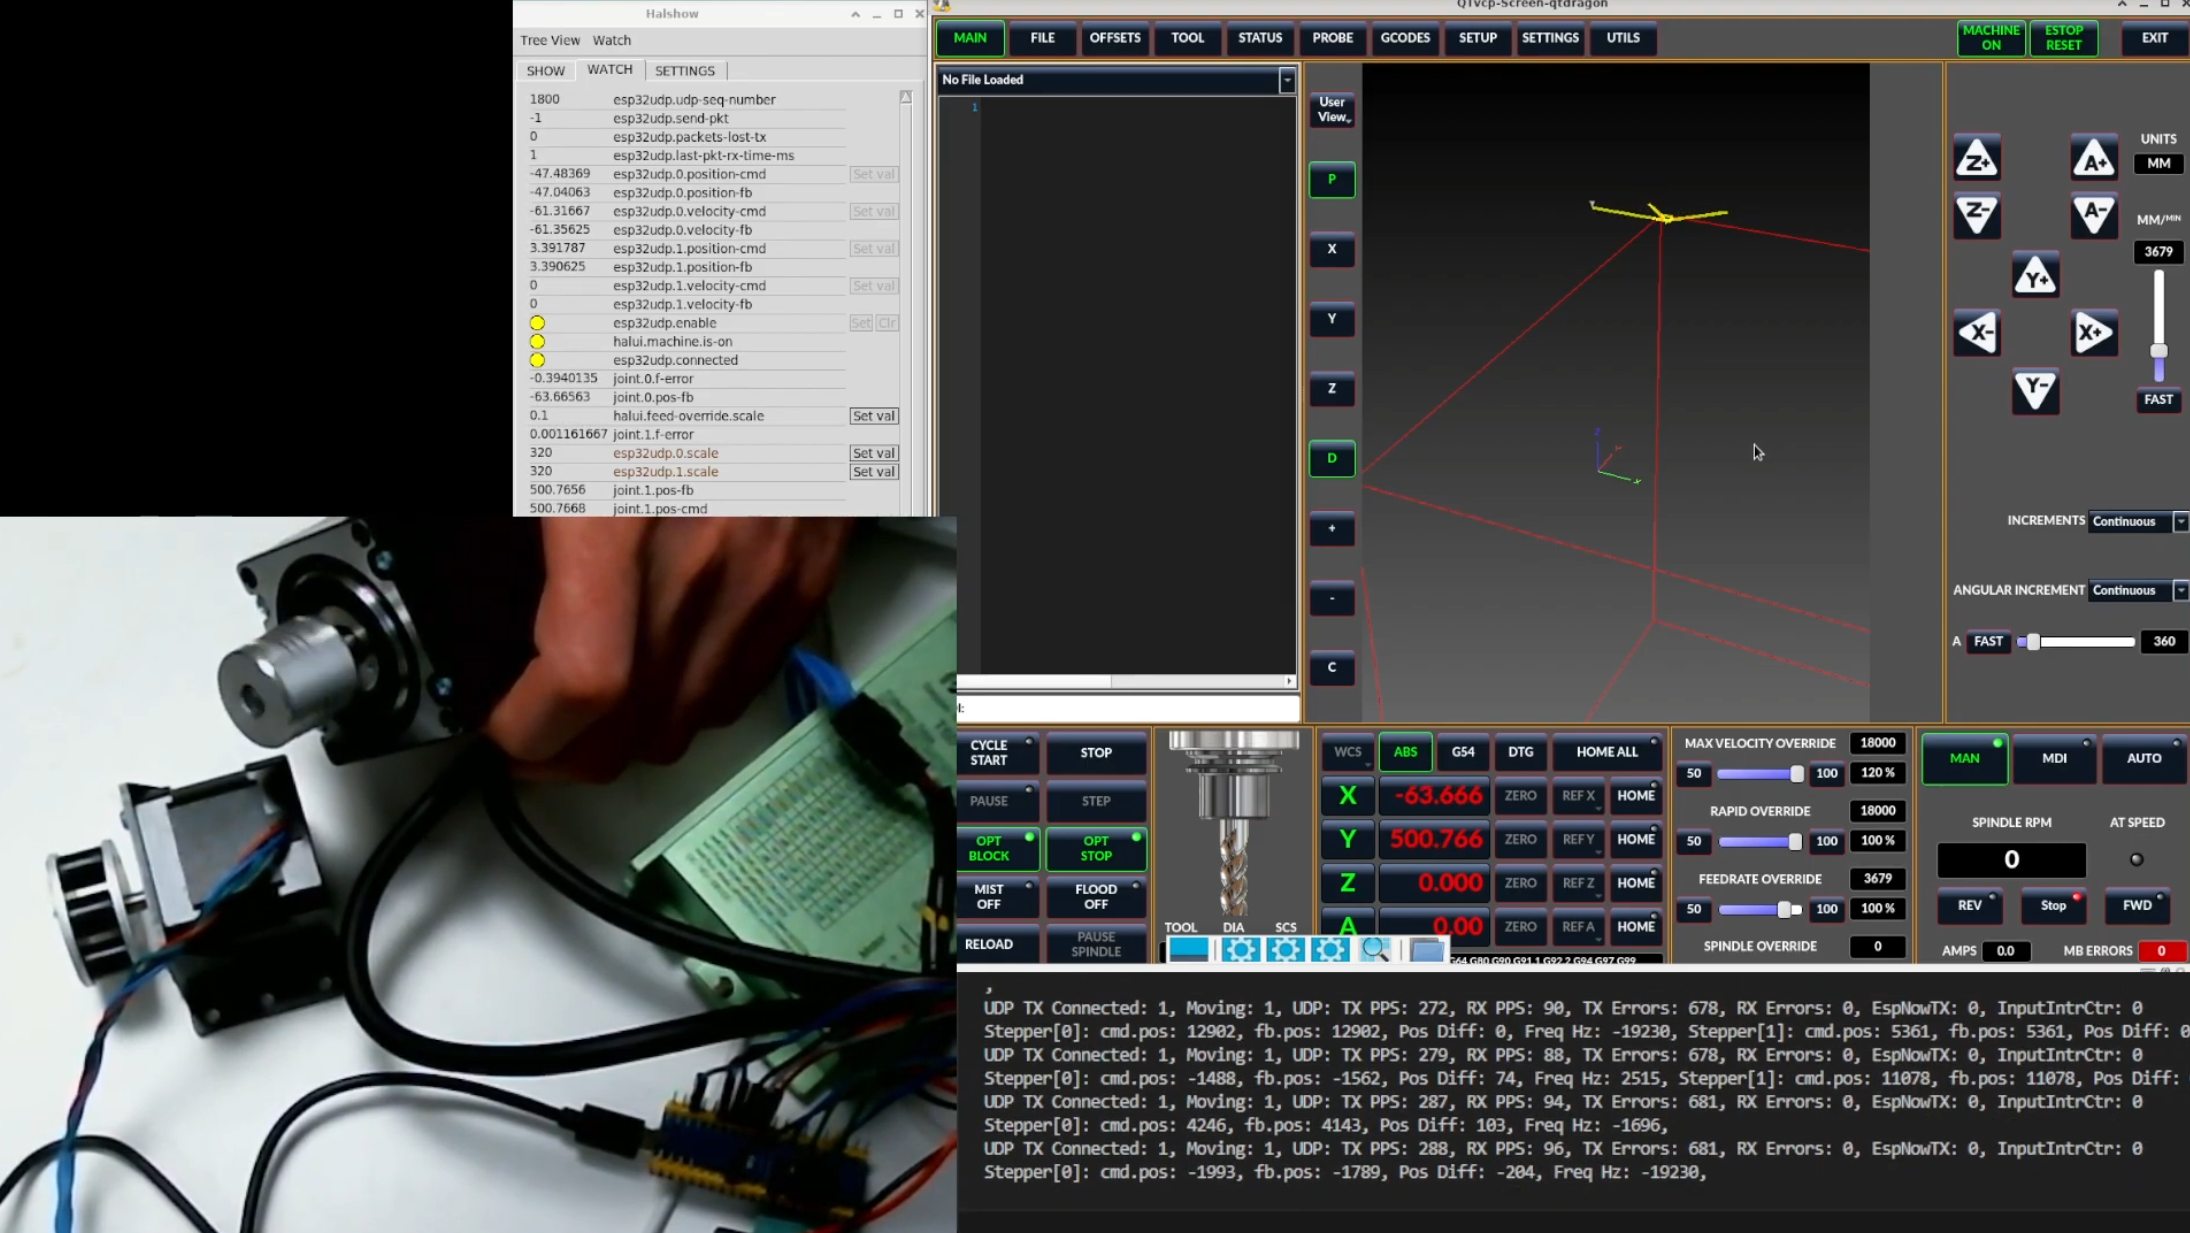
Task: Toggle OPT STOP button
Action: tap(1095, 848)
